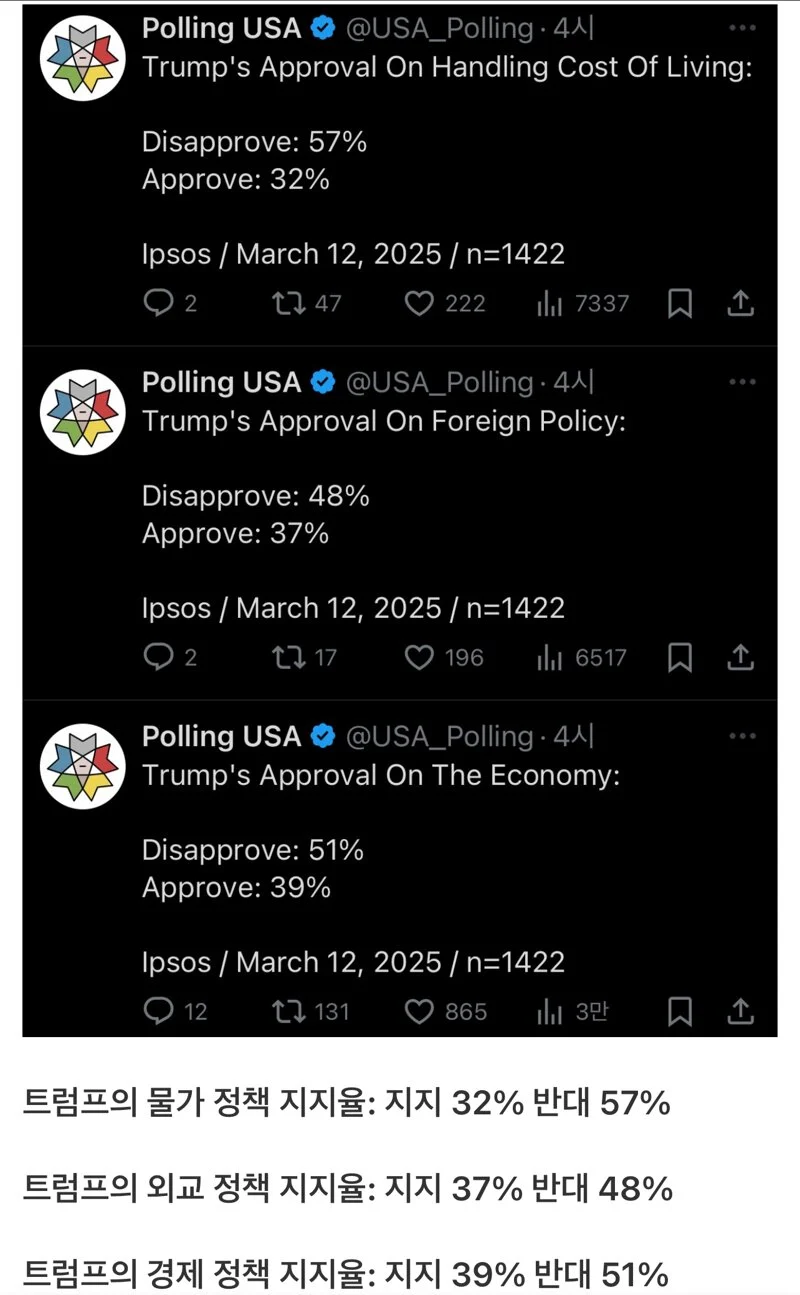Reply to the Cost Of Living tweet
This screenshot has width=800, height=1295.
click(x=158, y=303)
